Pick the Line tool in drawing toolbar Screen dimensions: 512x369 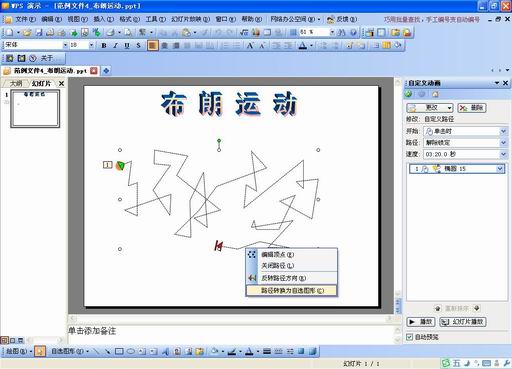pyautogui.click(x=96, y=351)
